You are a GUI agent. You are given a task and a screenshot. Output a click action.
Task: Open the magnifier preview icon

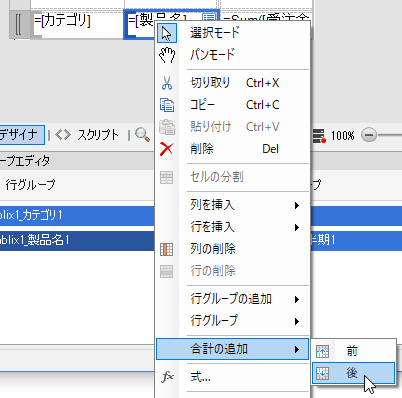[x=142, y=135]
